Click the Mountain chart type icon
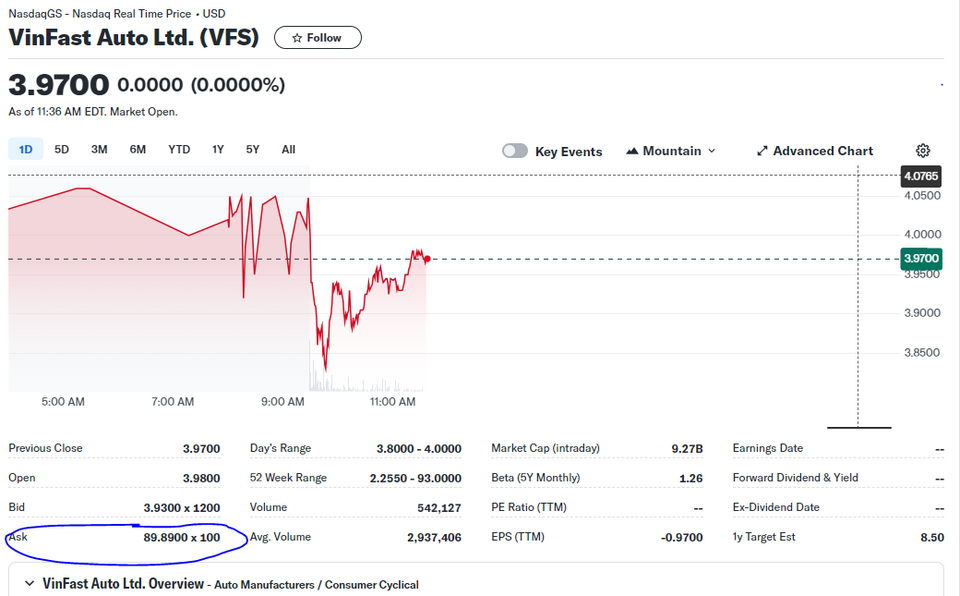The width and height of the screenshot is (960, 596). pyautogui.click(x=632, y=151)
